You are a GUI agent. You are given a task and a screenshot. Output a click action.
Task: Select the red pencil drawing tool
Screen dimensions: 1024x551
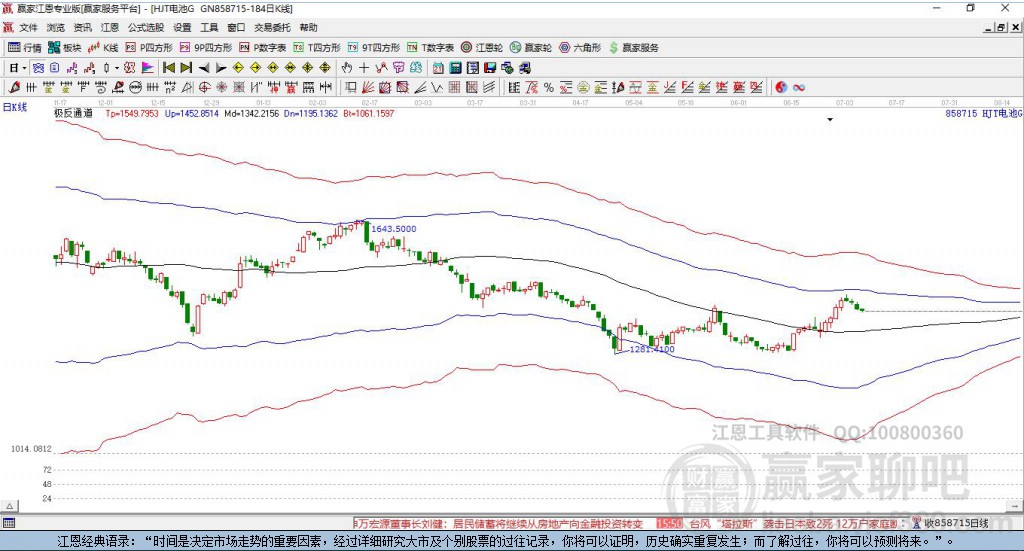tap(14, 87)
